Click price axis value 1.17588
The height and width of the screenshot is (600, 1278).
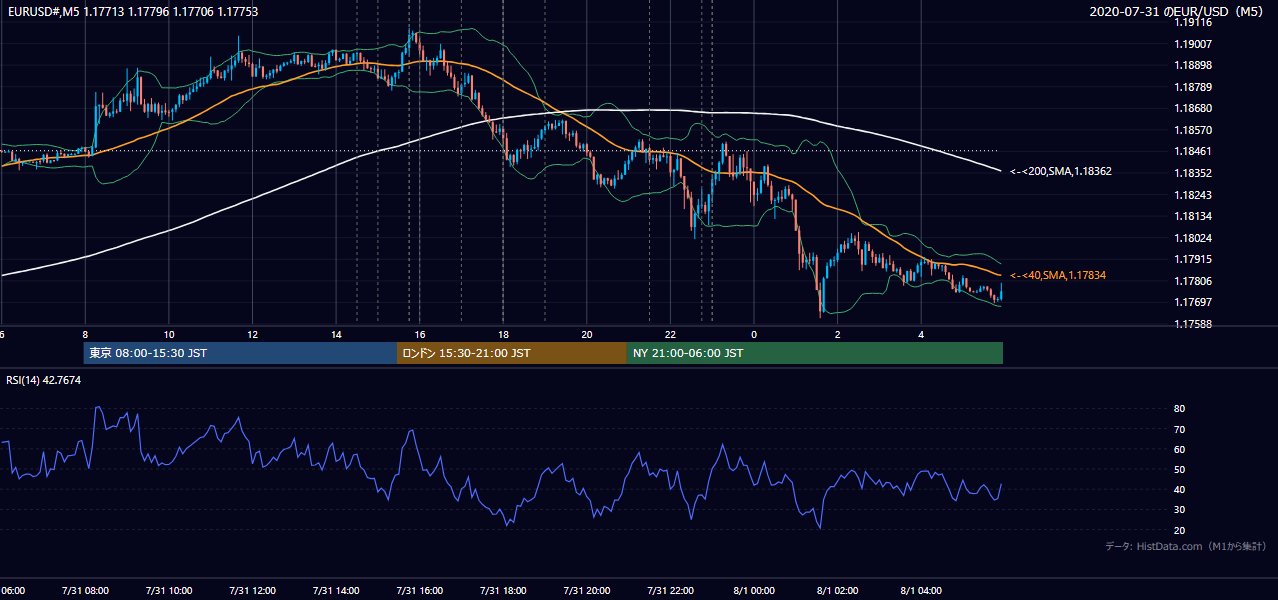click(x=1192, y=324)
